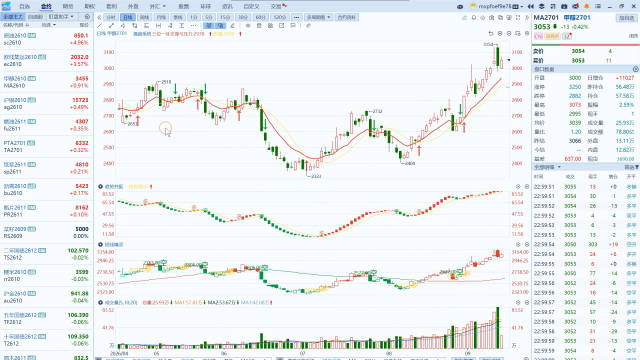Open settings icon for volume indicator panel
This screenshot has height=360, width=640.
(x=518, y=302)
